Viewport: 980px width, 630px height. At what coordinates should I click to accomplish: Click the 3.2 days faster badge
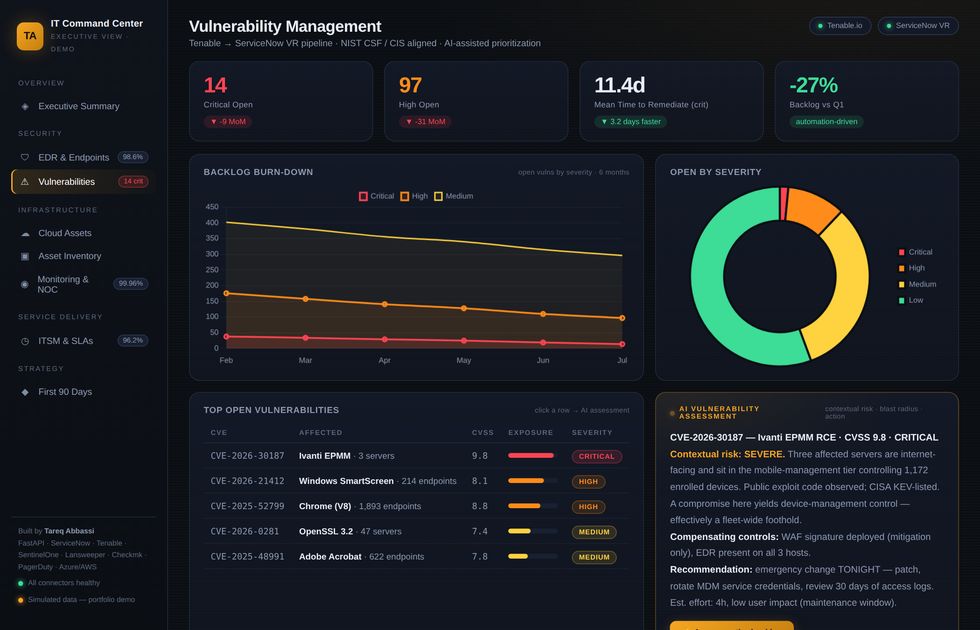pyautogui.click(x=631, y=122)
